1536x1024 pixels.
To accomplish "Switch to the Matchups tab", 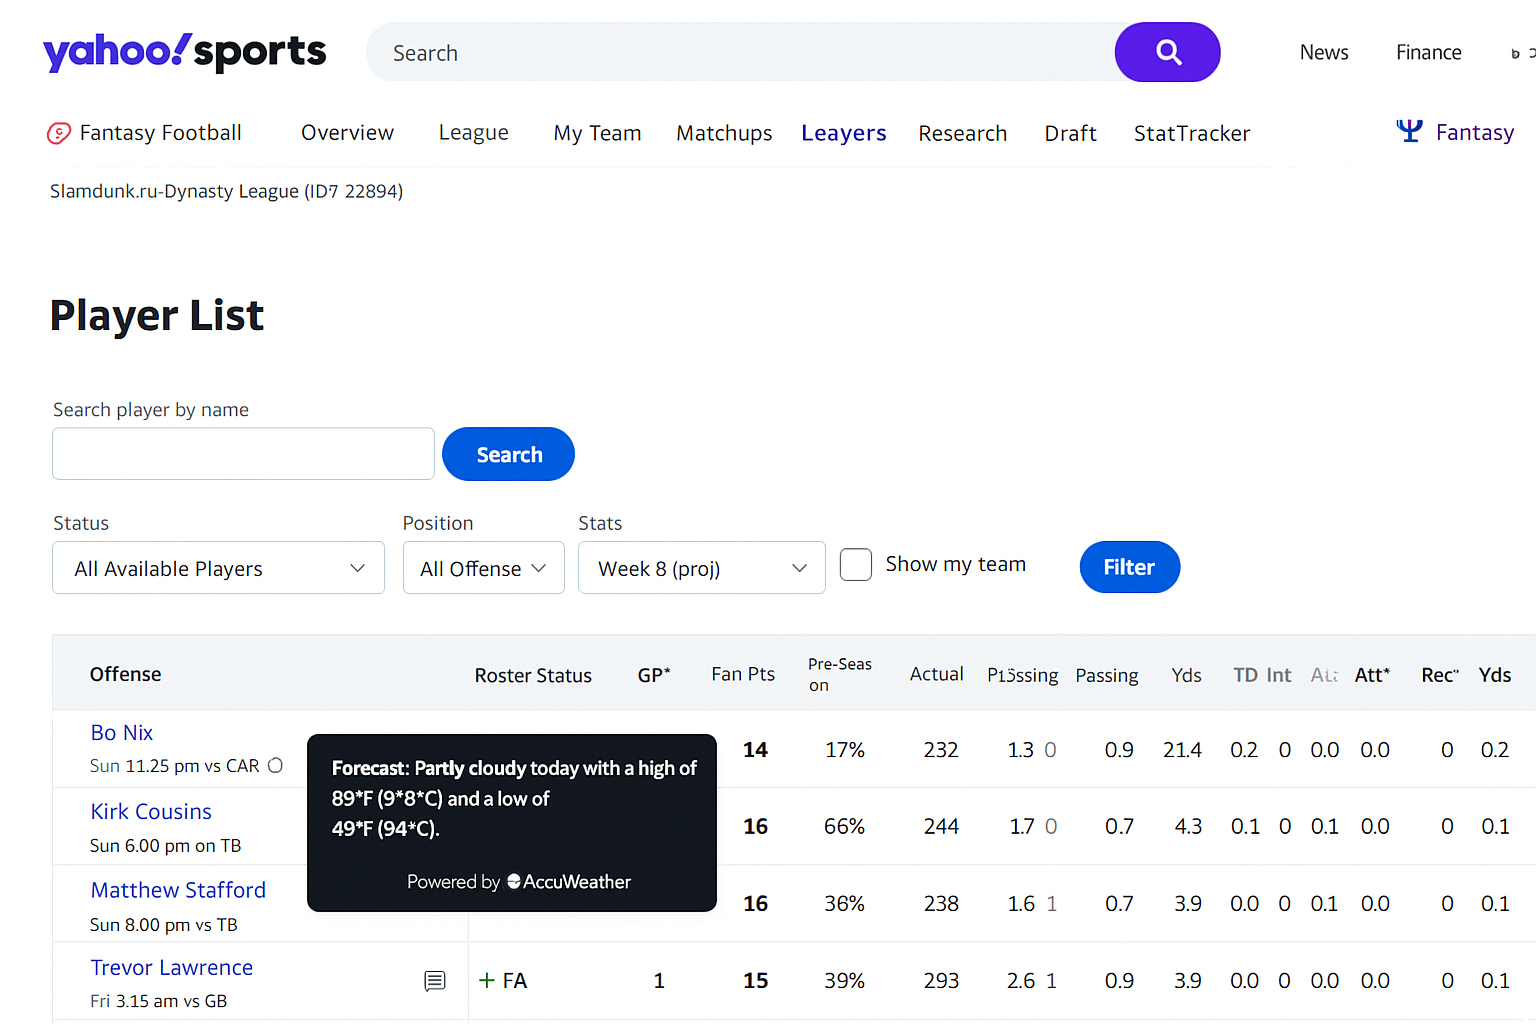I will [x=724, y=133].
